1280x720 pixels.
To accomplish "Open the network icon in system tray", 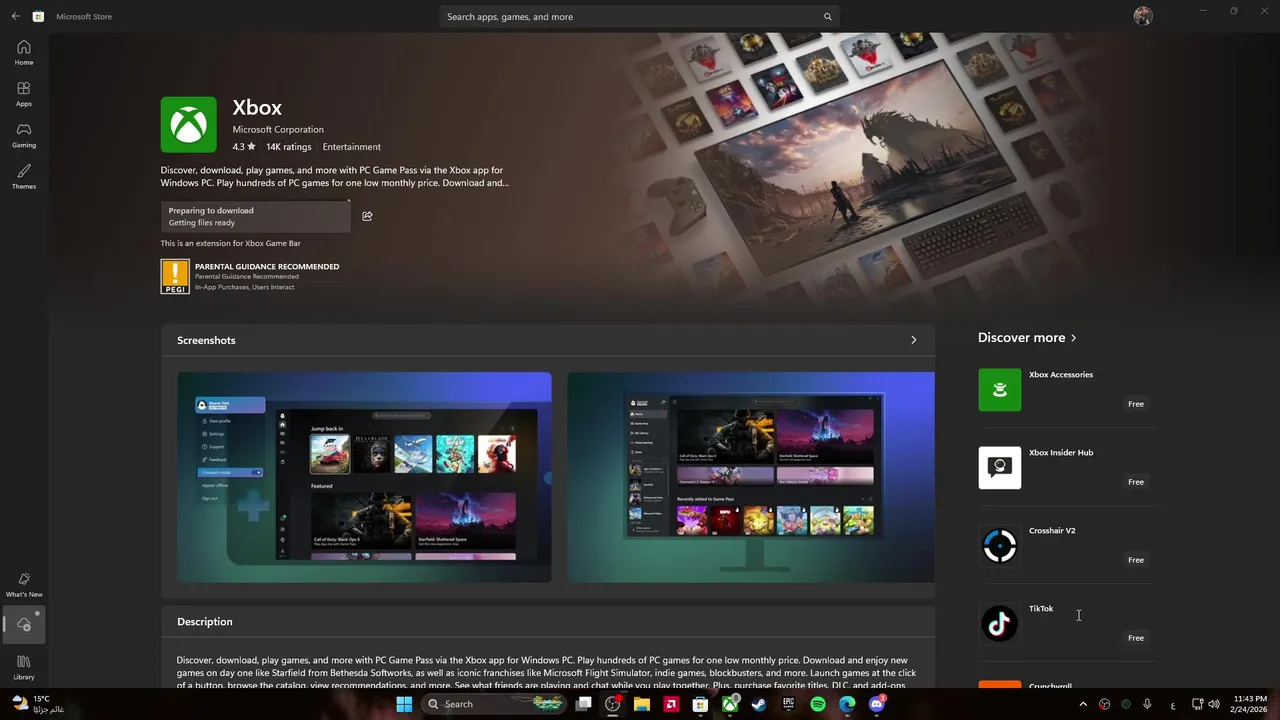I will click(1198, 704).
